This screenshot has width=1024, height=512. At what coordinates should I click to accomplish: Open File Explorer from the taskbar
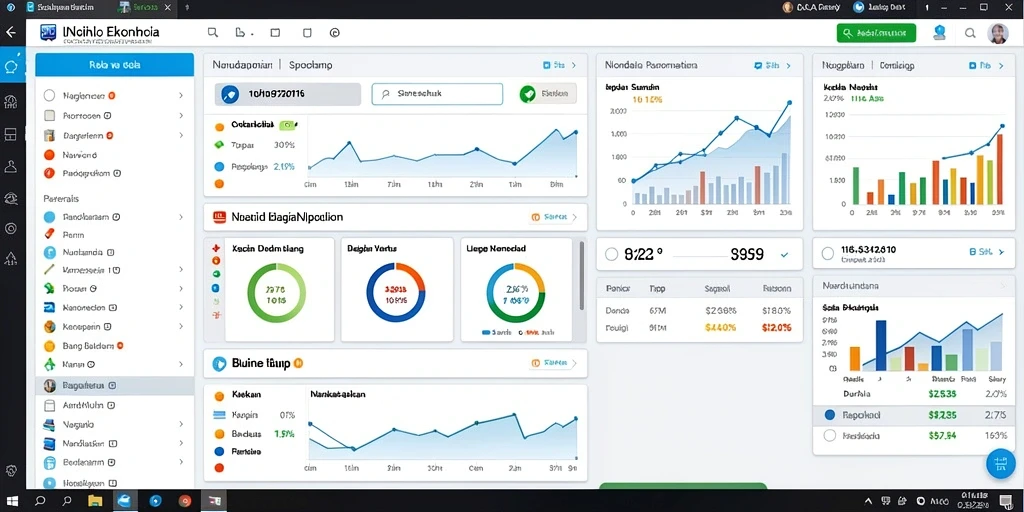pos(95,501)
